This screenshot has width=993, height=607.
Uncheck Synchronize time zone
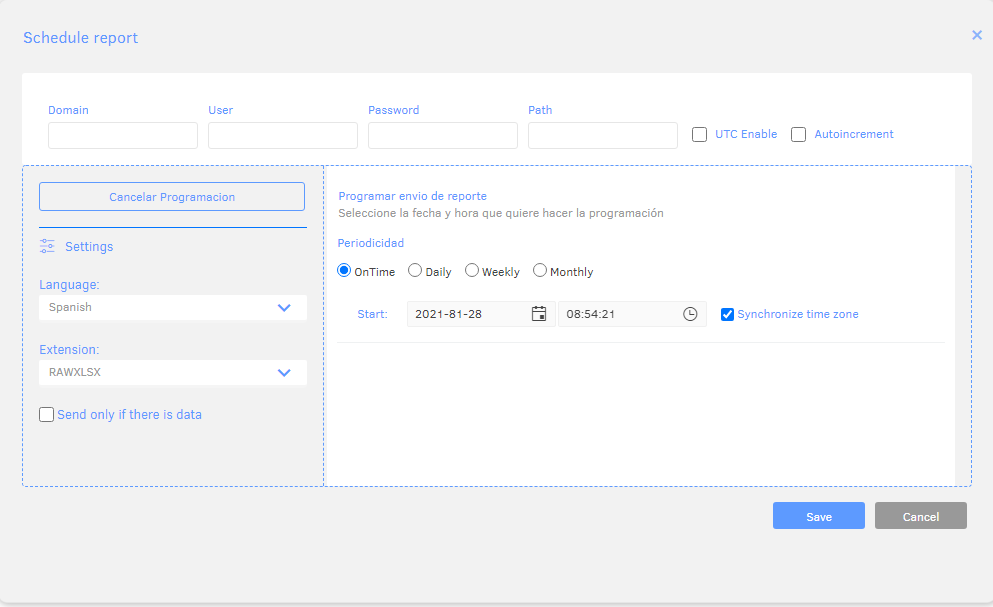727,314
